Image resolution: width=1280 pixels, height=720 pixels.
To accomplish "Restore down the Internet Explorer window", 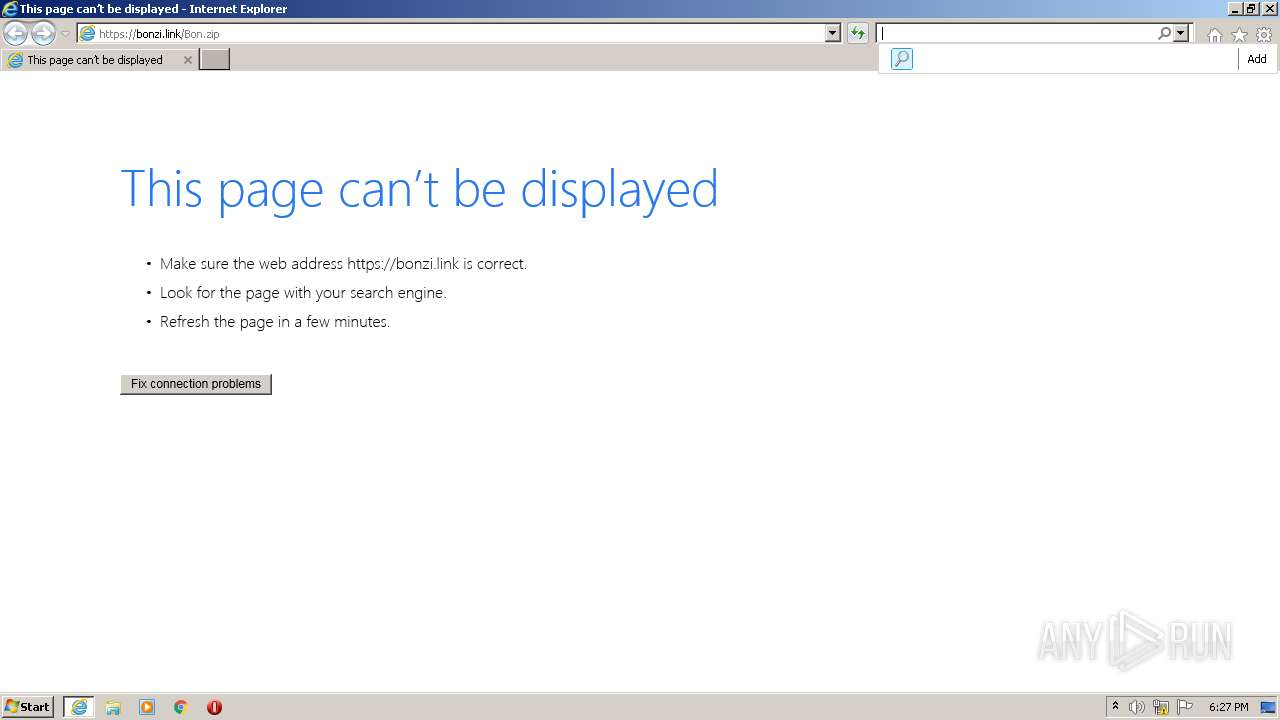I will pos(1251,9).
